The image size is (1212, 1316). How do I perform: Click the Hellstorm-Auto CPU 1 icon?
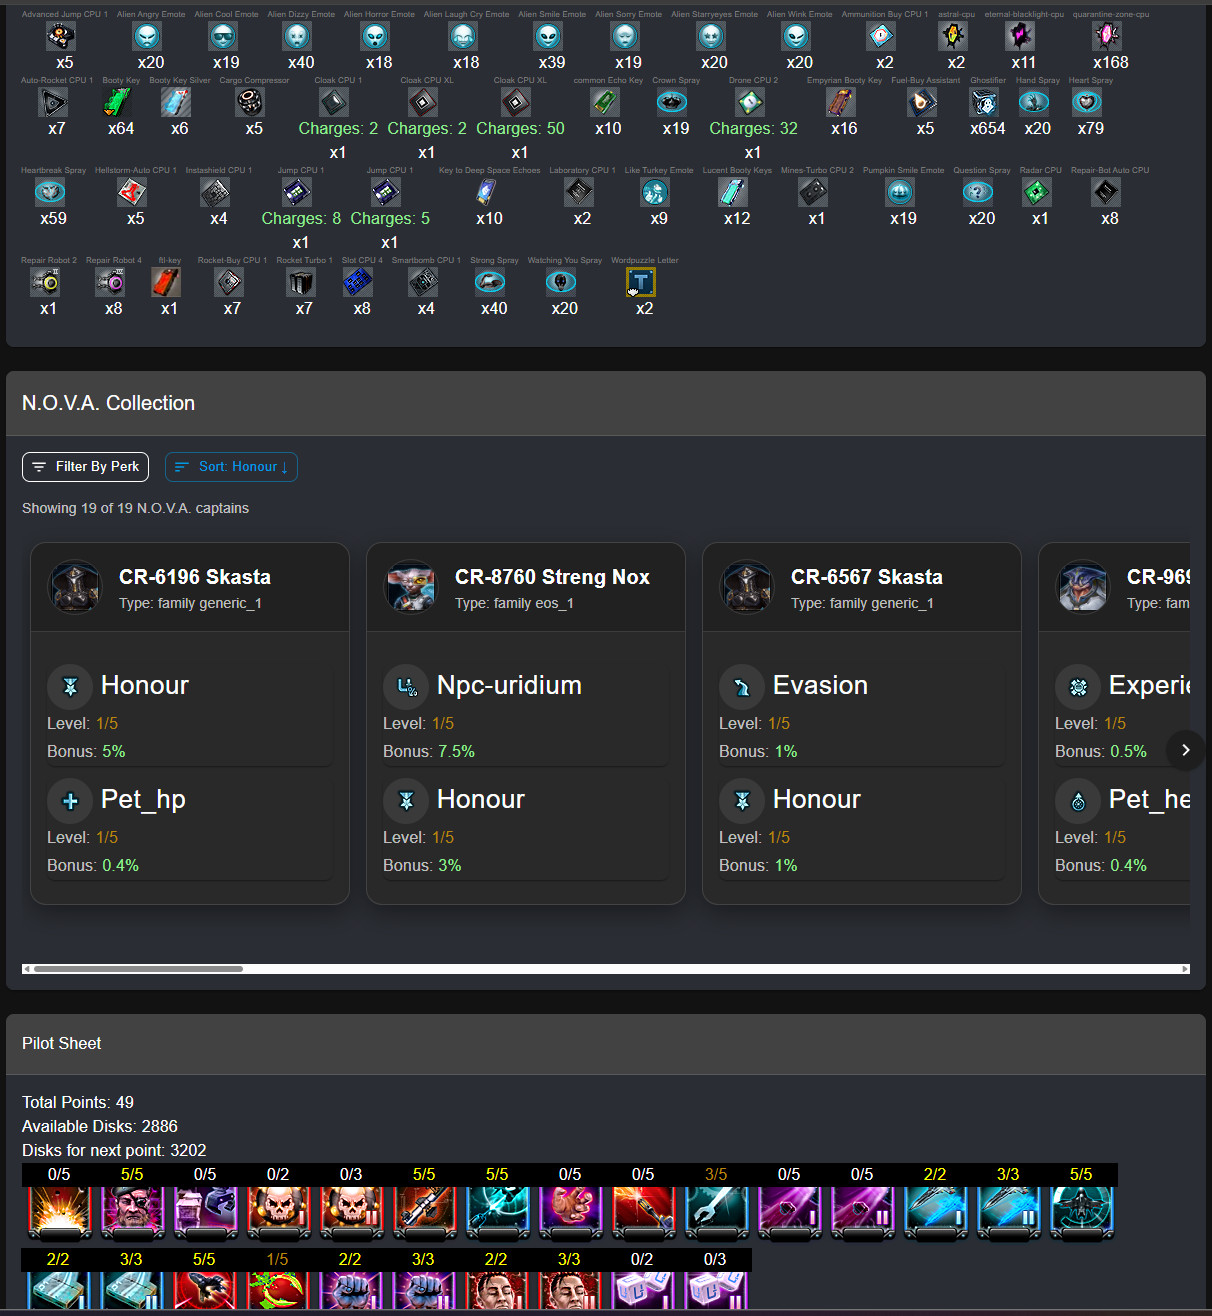click(132, 192)
